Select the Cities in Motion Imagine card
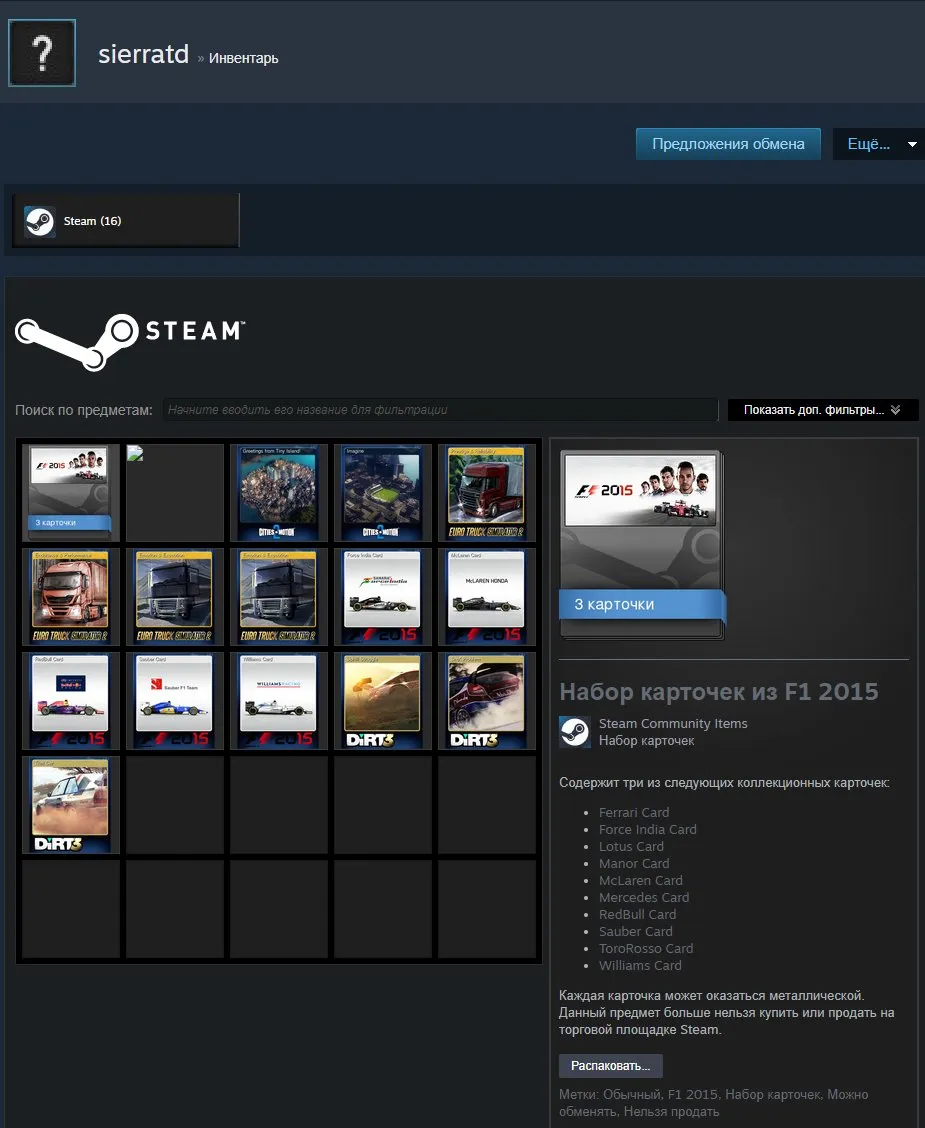Screen dimensions: 925x1128 coord(383,493)
